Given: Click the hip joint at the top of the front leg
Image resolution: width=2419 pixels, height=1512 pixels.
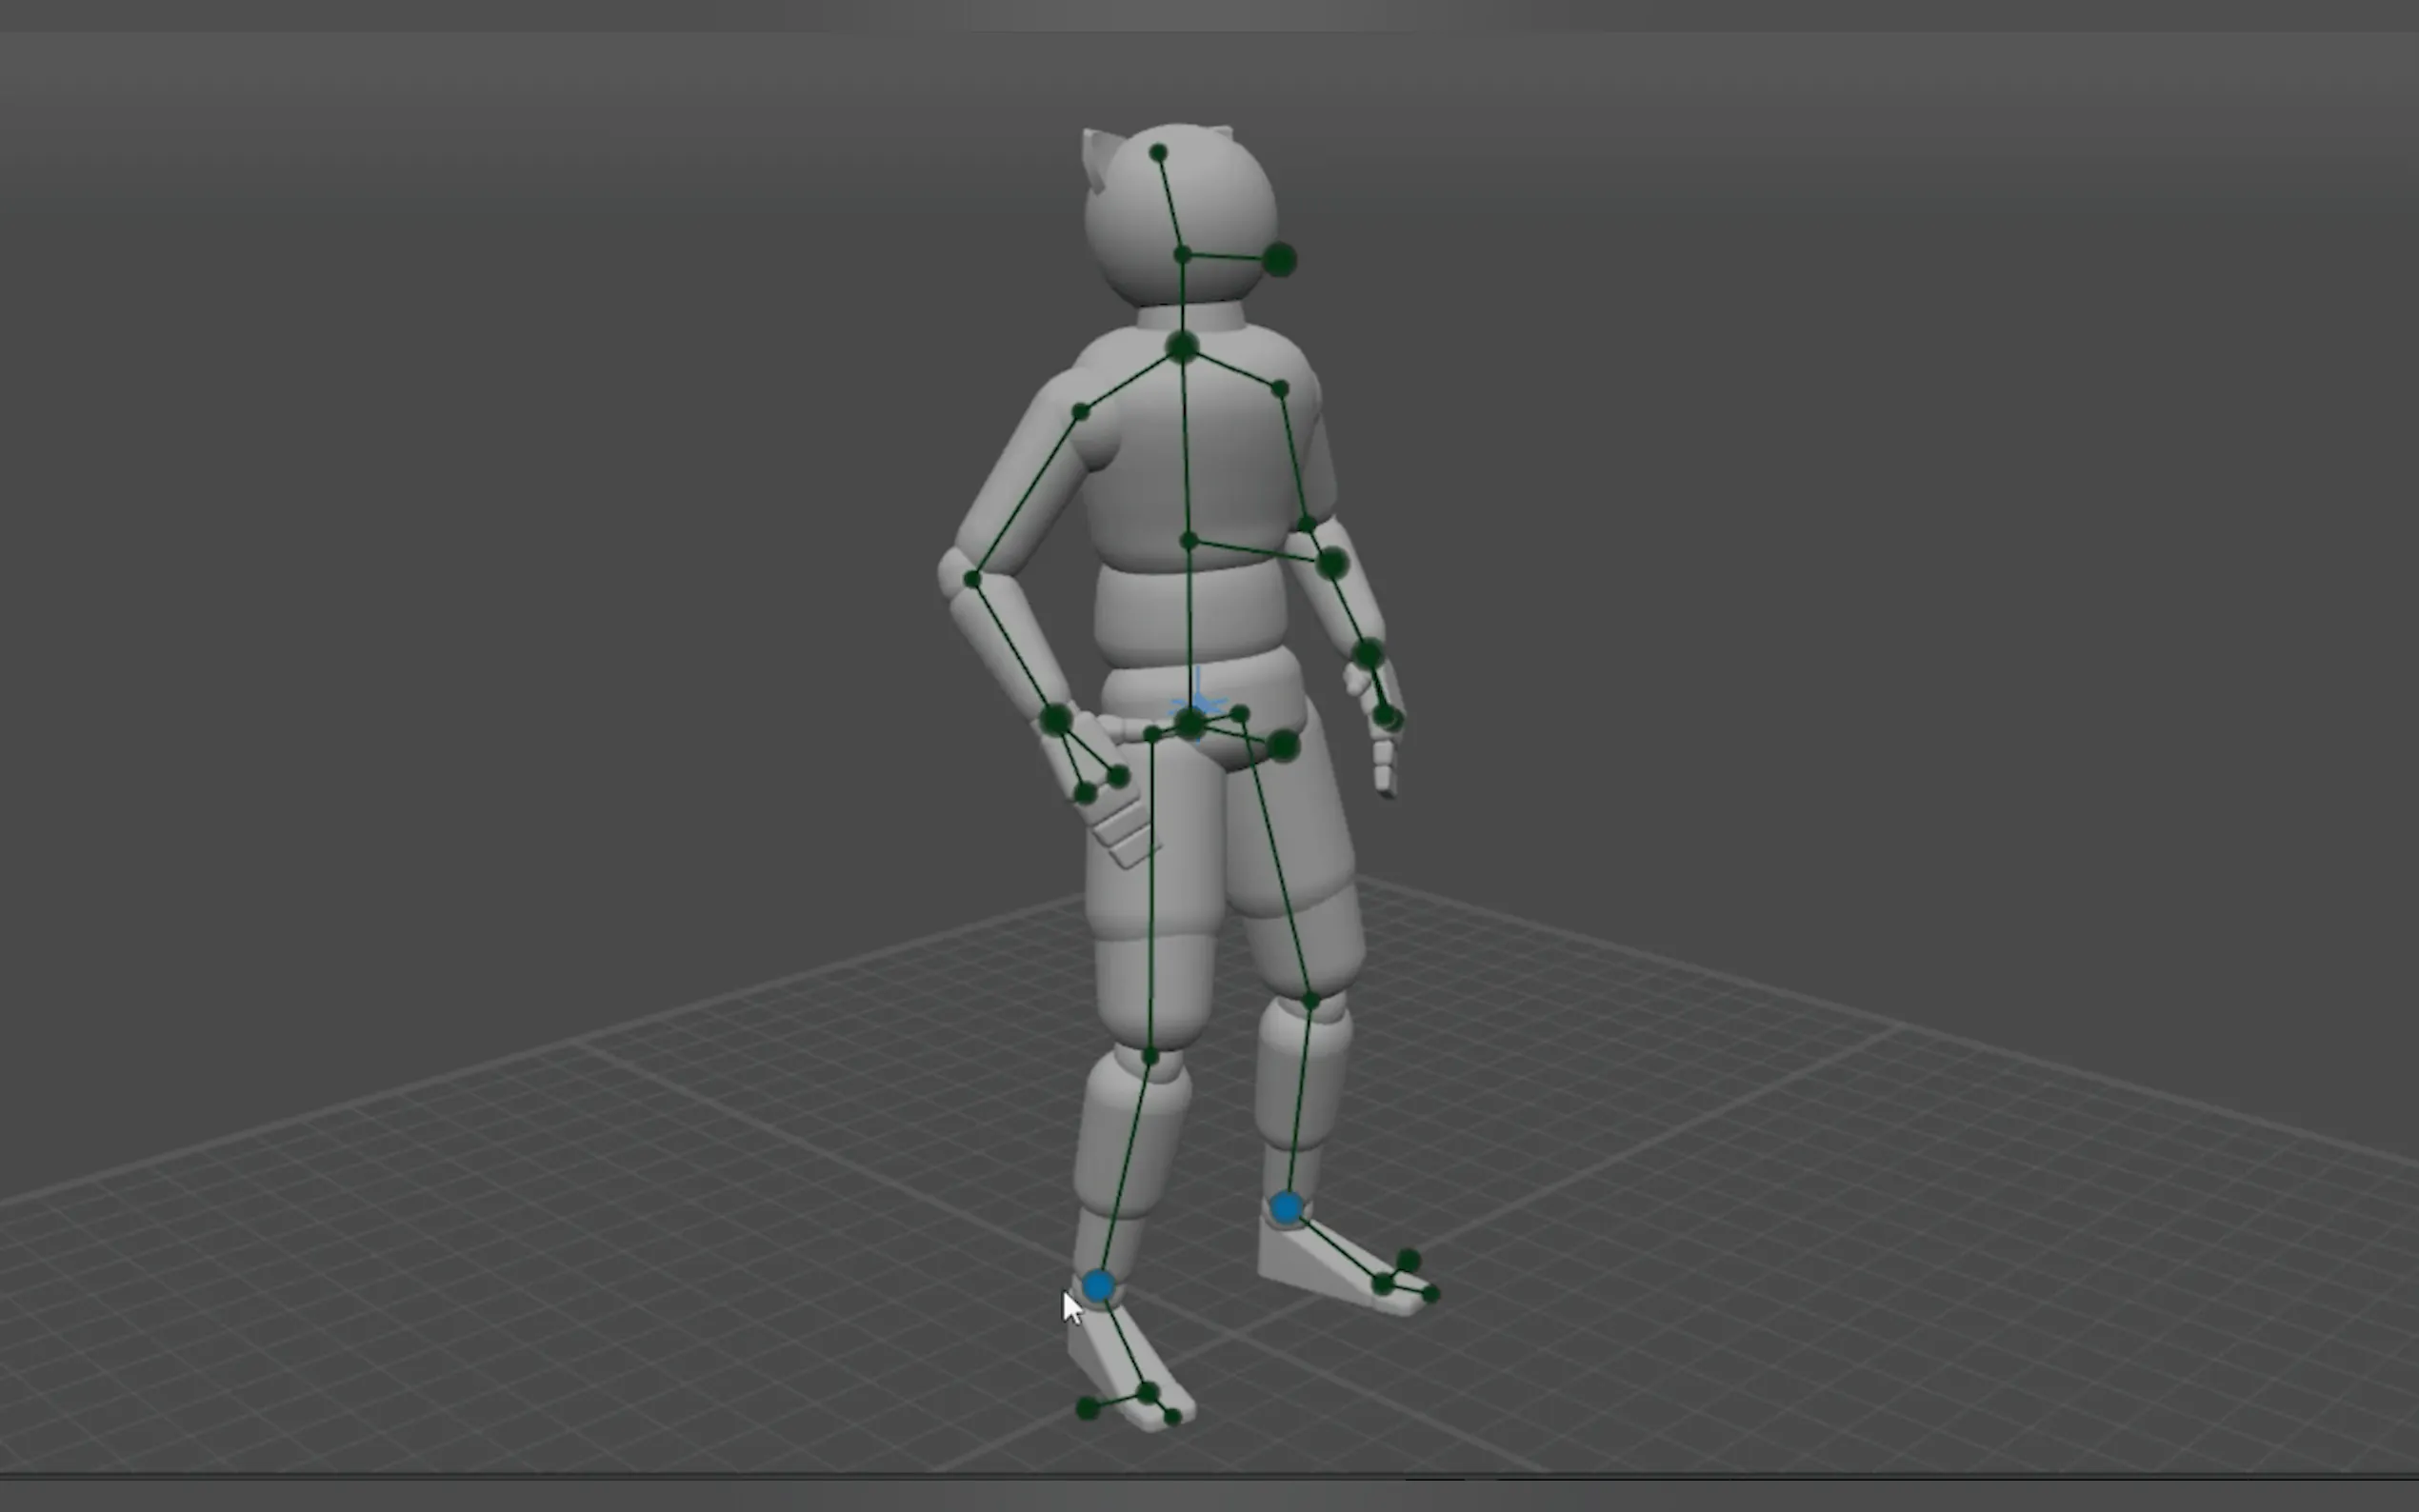Looking at the screenshot, I should coord(1152,735).
